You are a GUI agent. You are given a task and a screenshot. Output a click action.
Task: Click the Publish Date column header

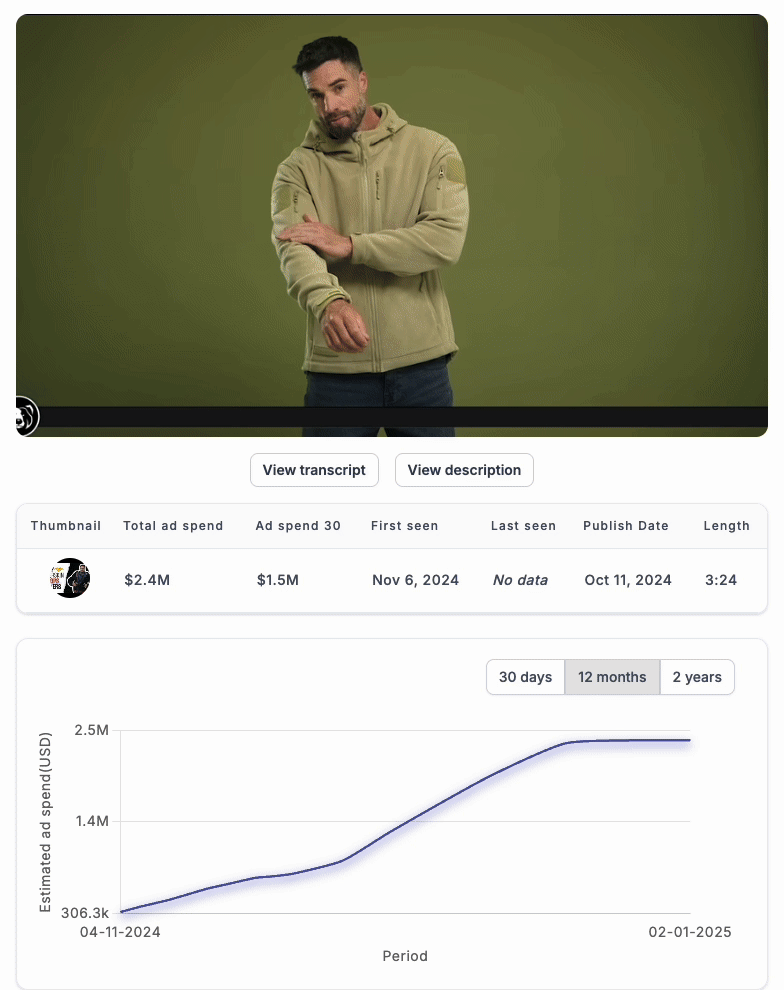[626, 525]
